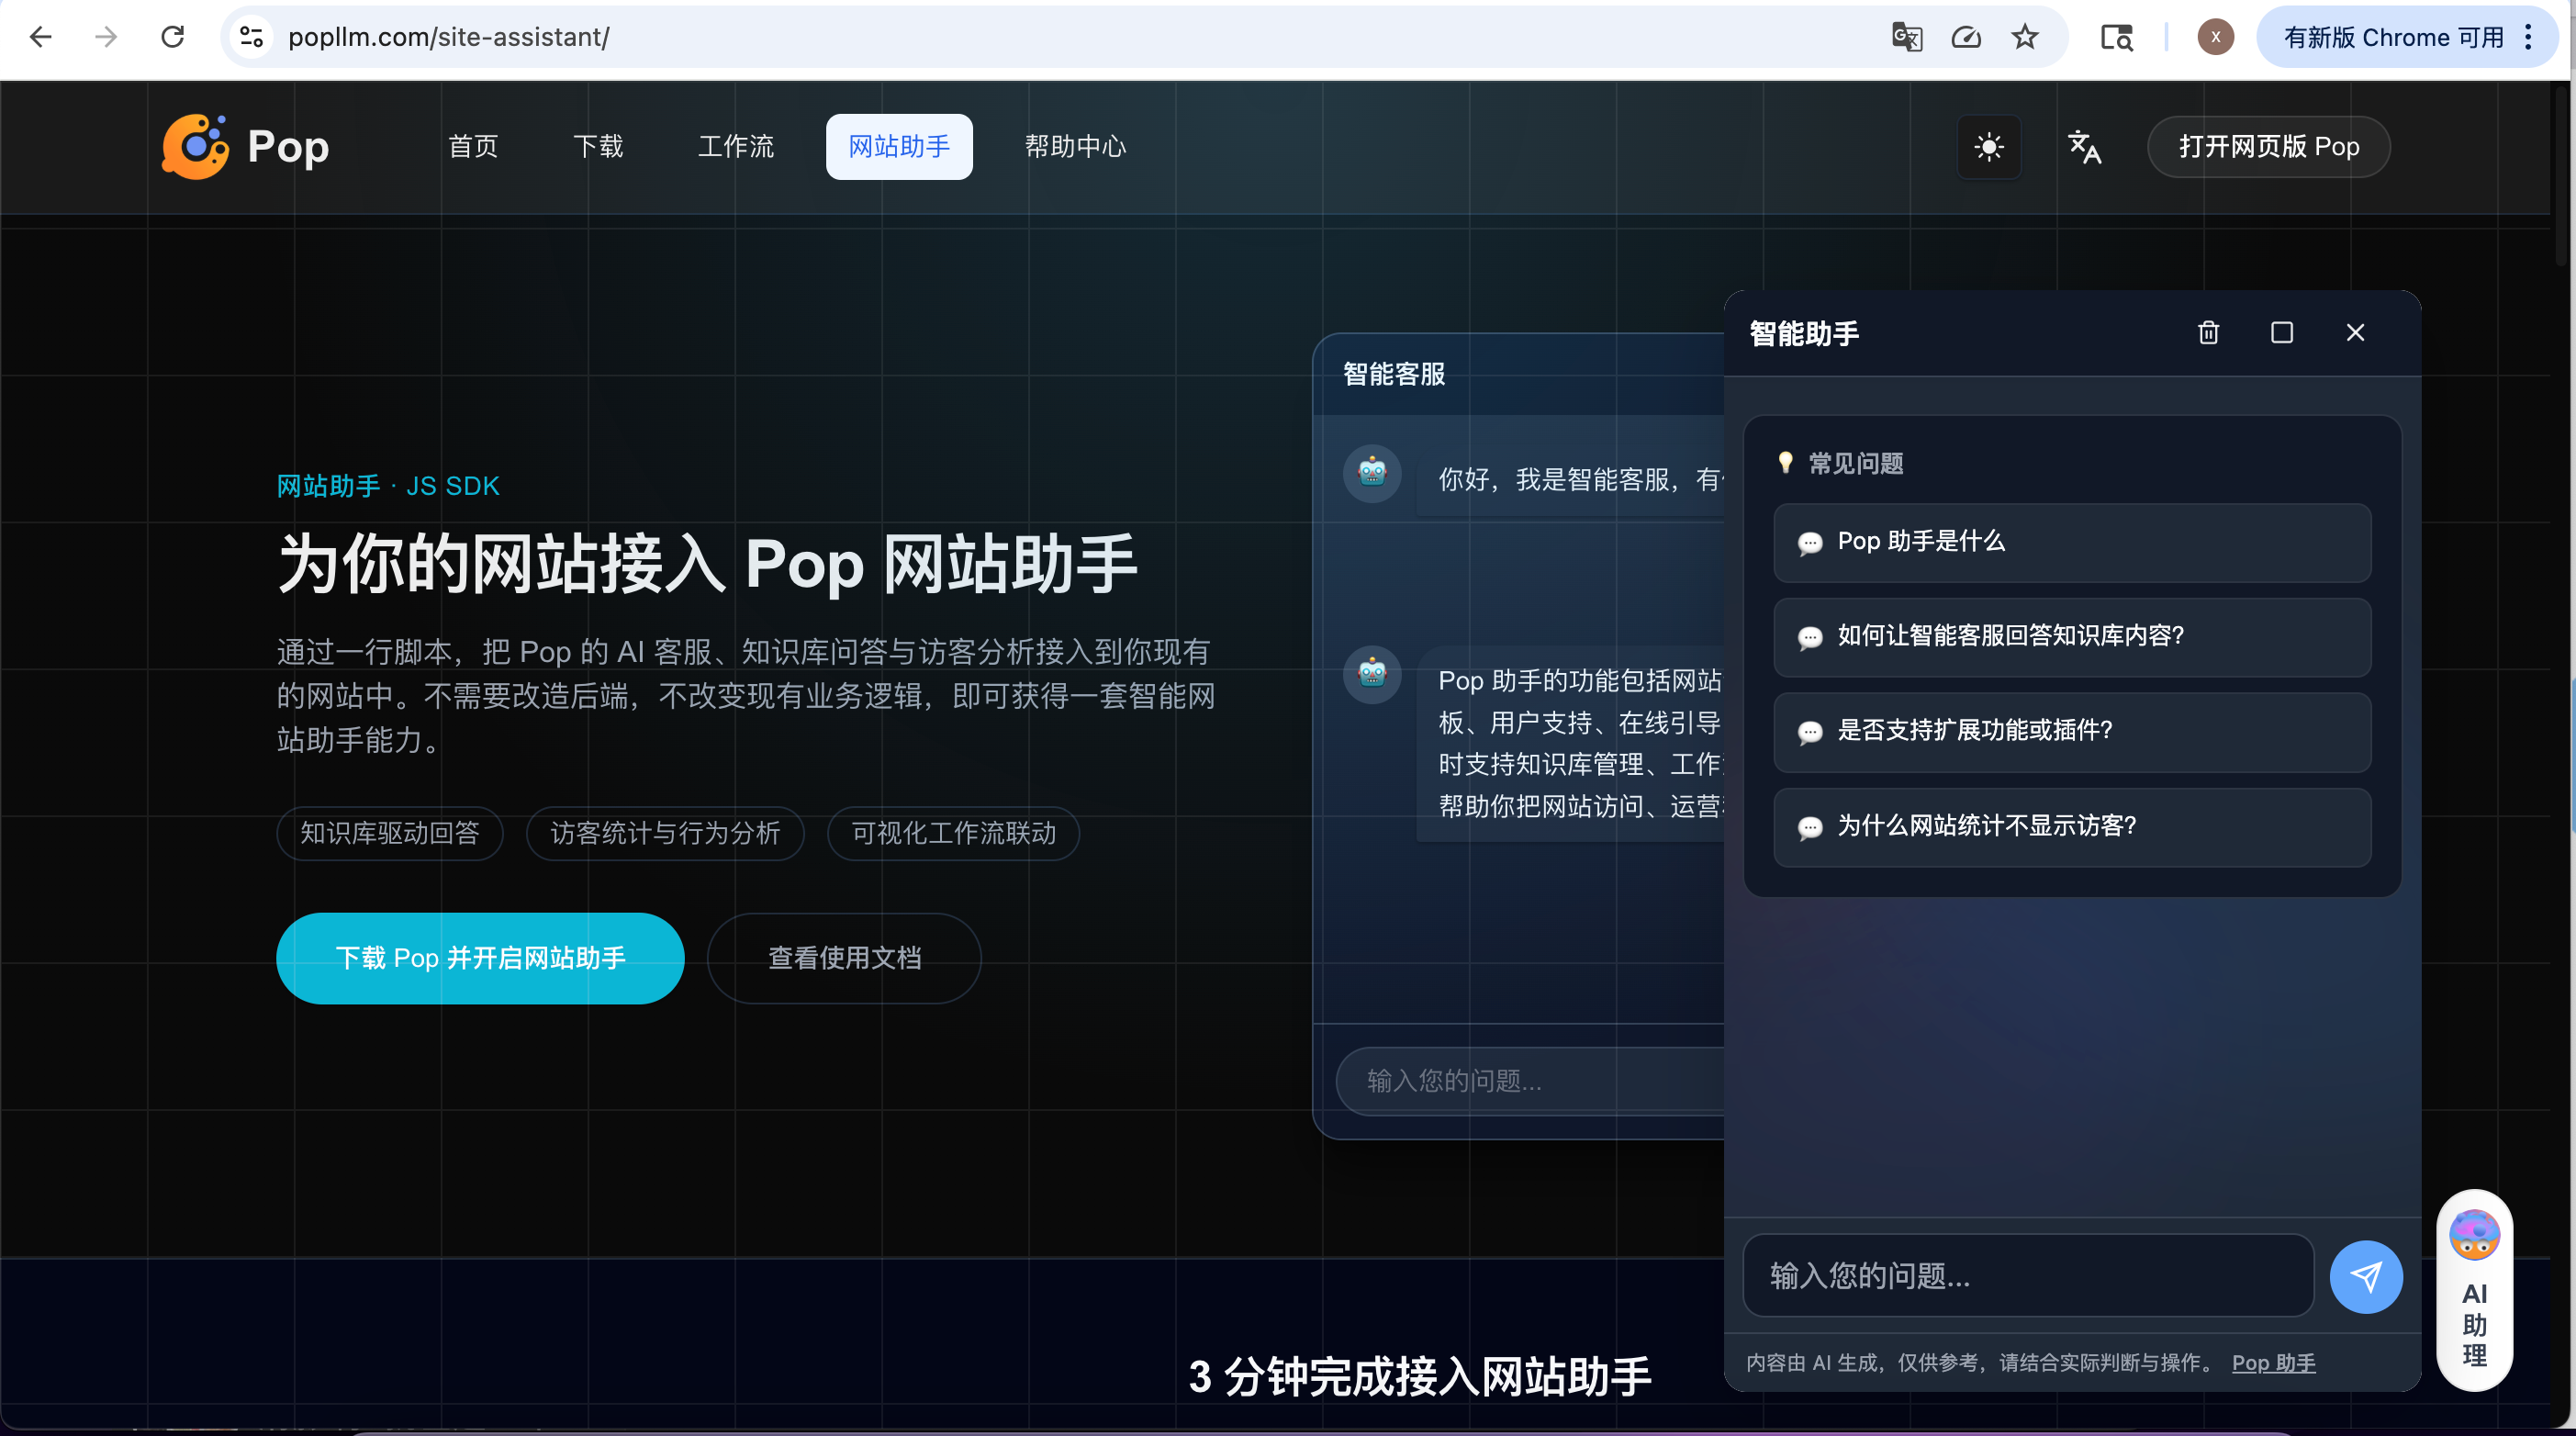The height and width of the screenshot is (1436, 2576).
Task: Click the paper-plane send button
Action: [2365, 1276]
